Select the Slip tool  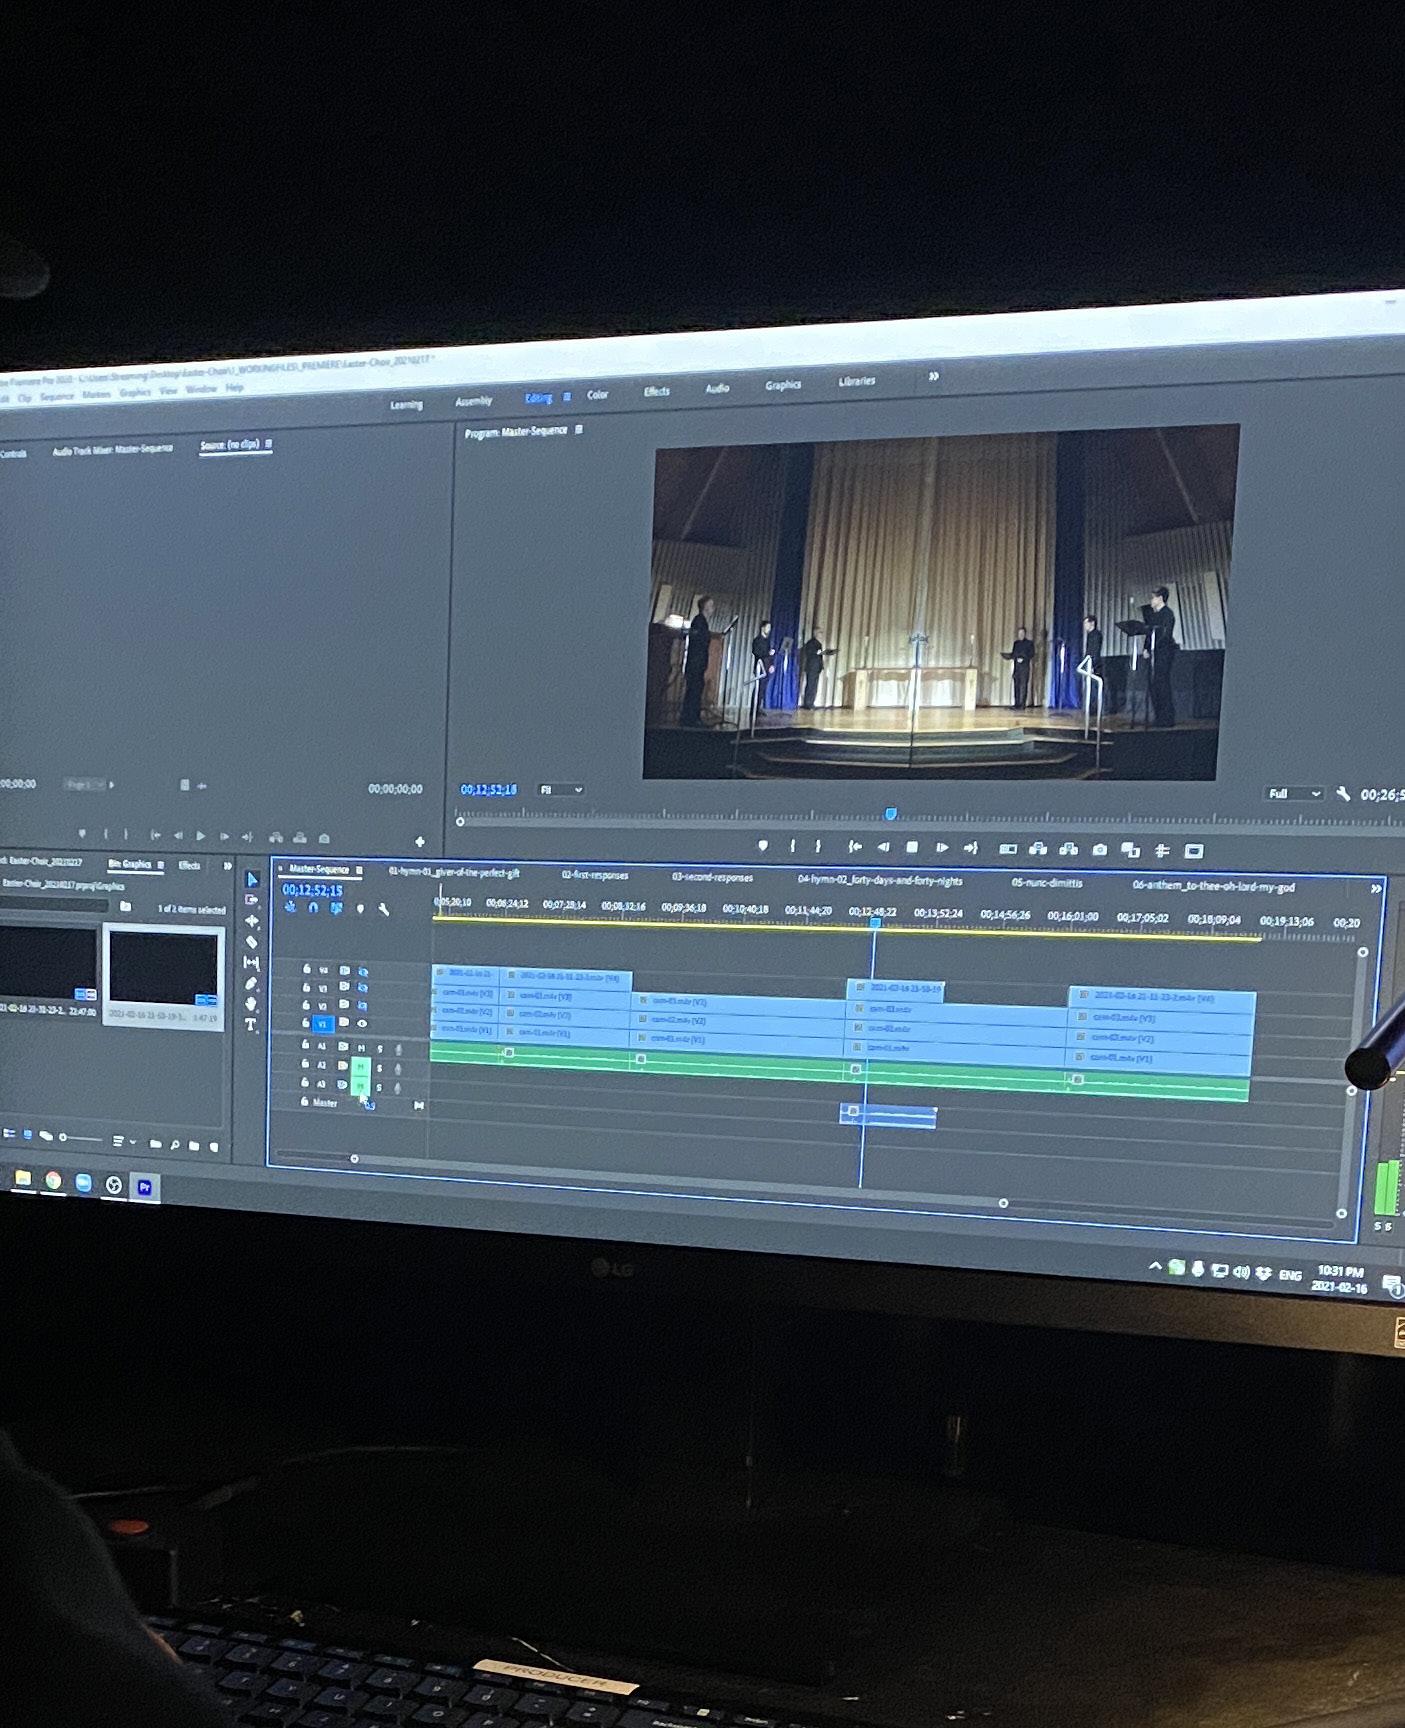click(252, 962)
